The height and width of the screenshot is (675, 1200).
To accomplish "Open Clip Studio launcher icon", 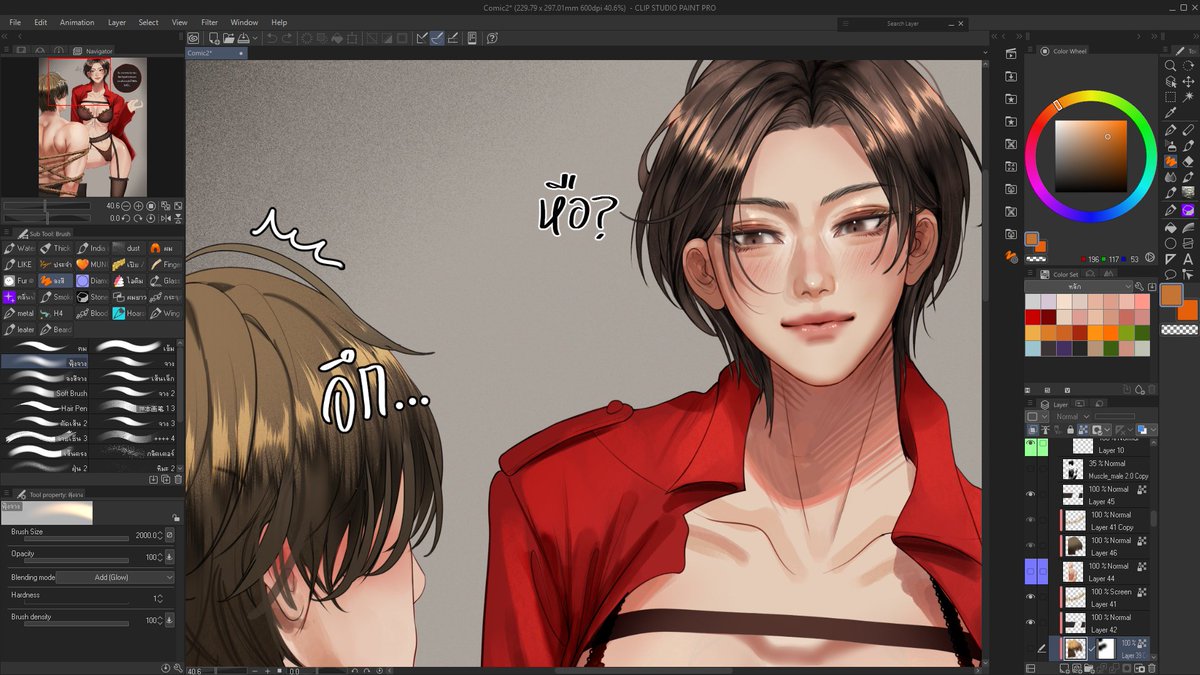I will click(193, 38).
